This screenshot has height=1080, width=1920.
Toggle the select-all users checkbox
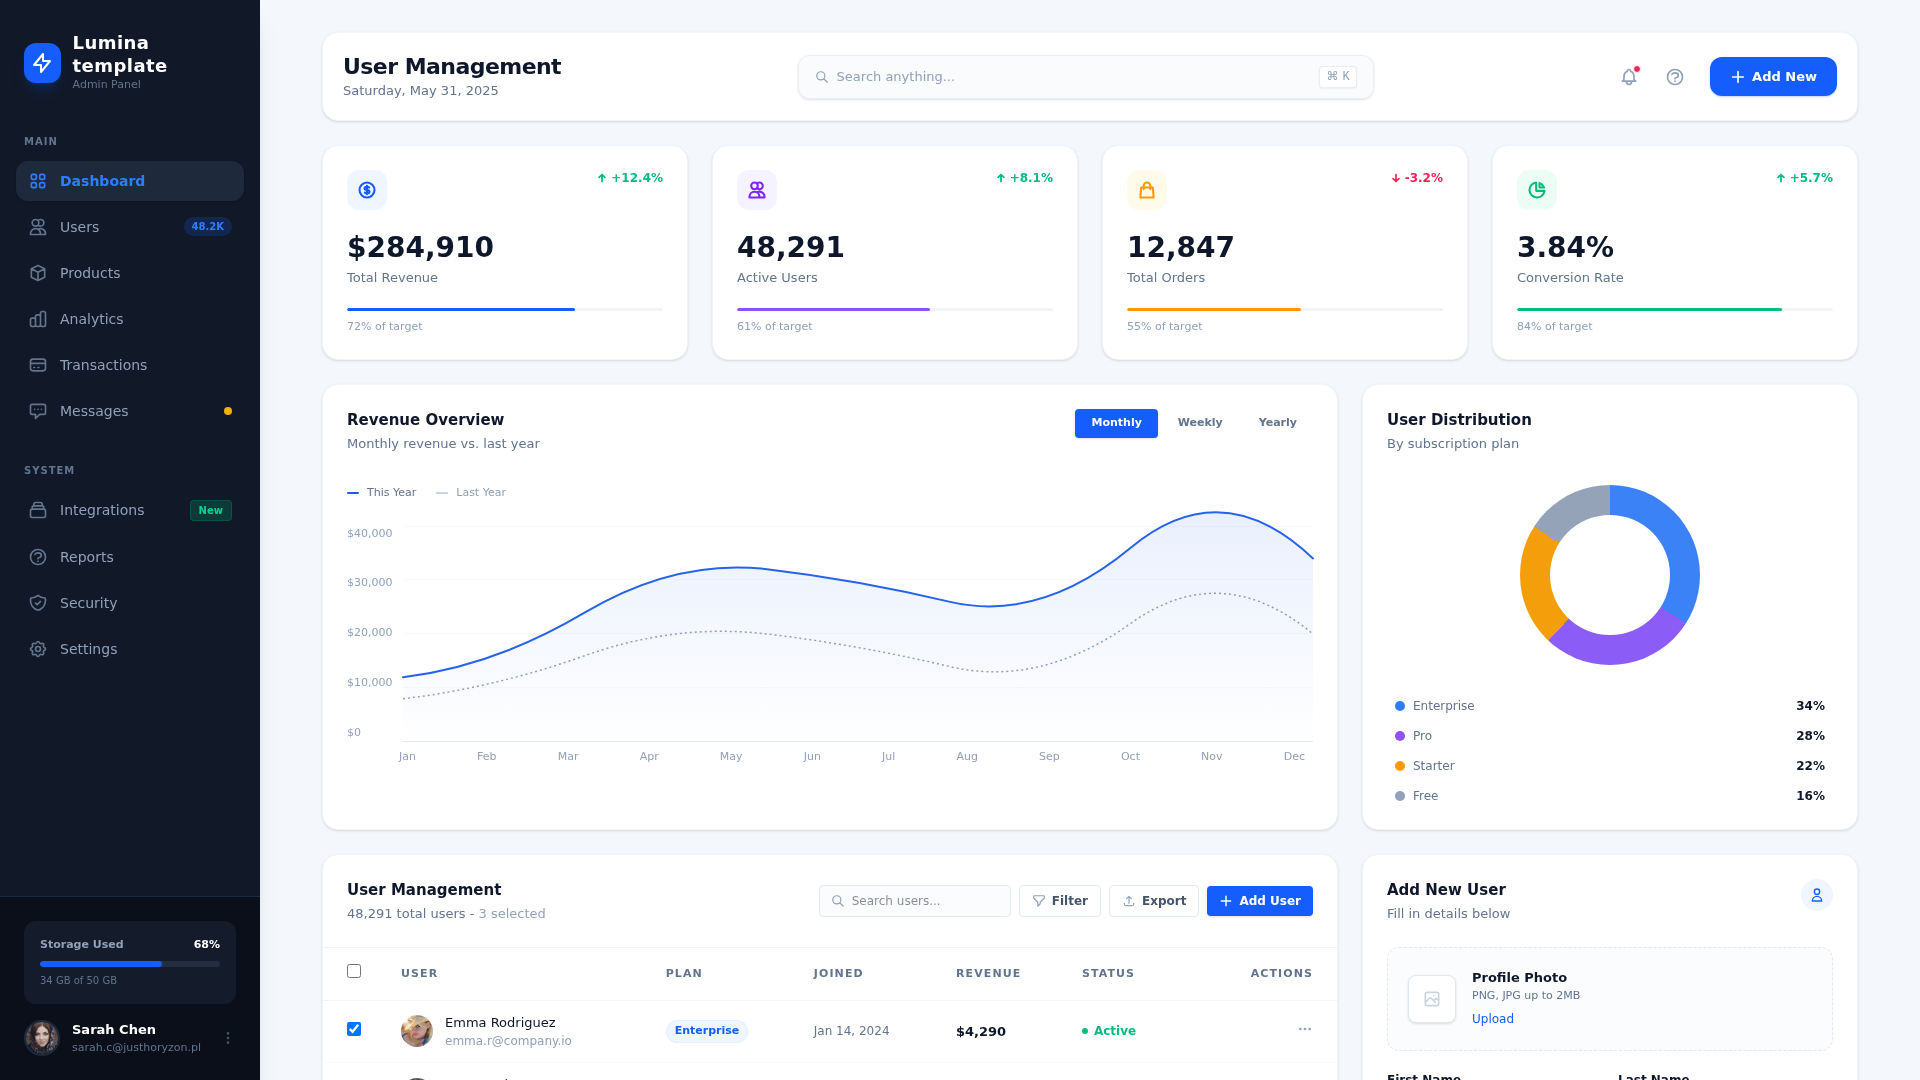coord(354,971)
